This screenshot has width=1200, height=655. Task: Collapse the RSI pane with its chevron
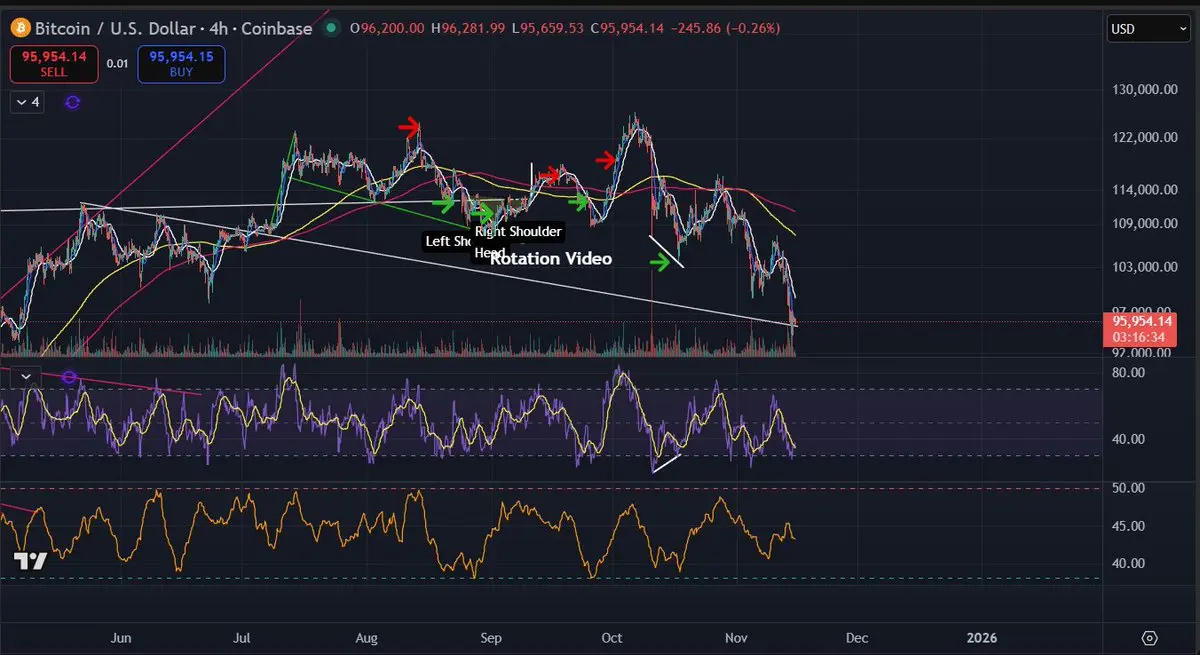(x=26, y=377)
